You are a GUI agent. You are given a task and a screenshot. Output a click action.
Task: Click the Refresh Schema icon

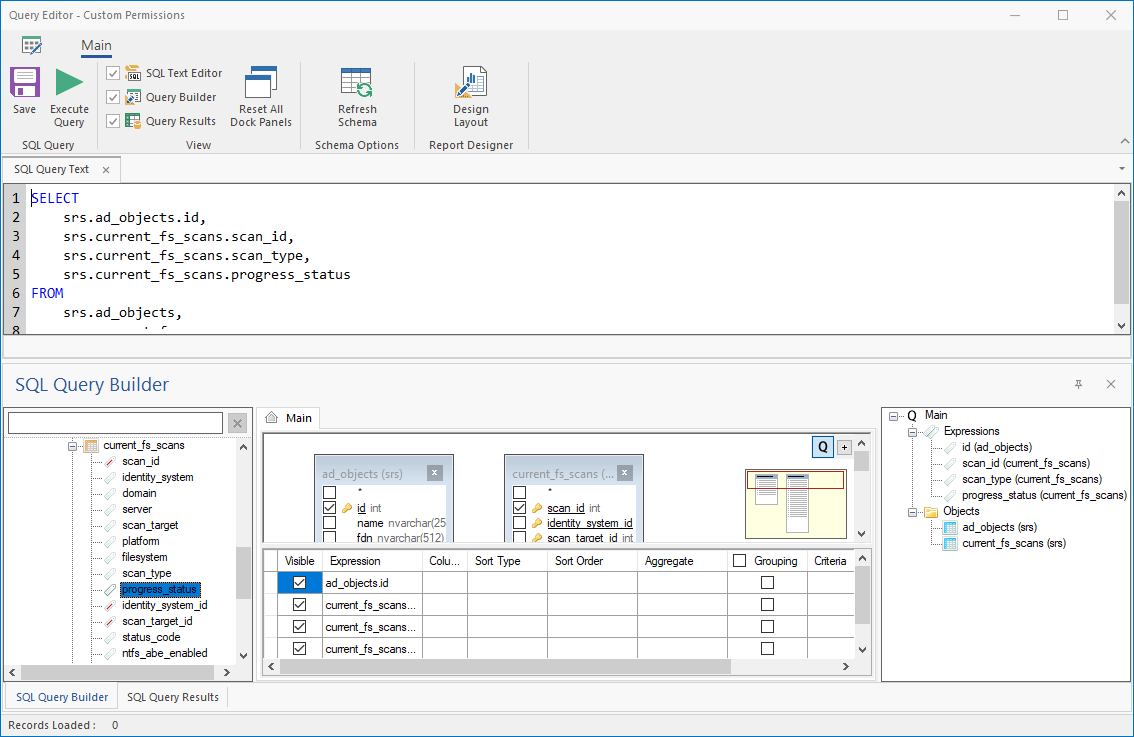(357, 84)
